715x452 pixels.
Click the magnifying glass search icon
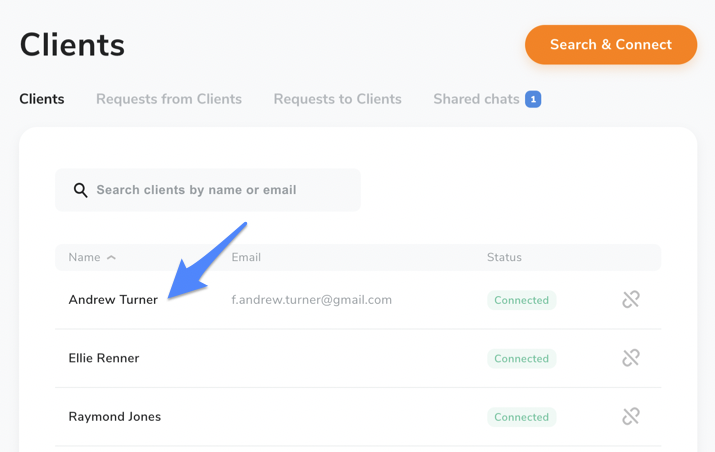[81, 190]
